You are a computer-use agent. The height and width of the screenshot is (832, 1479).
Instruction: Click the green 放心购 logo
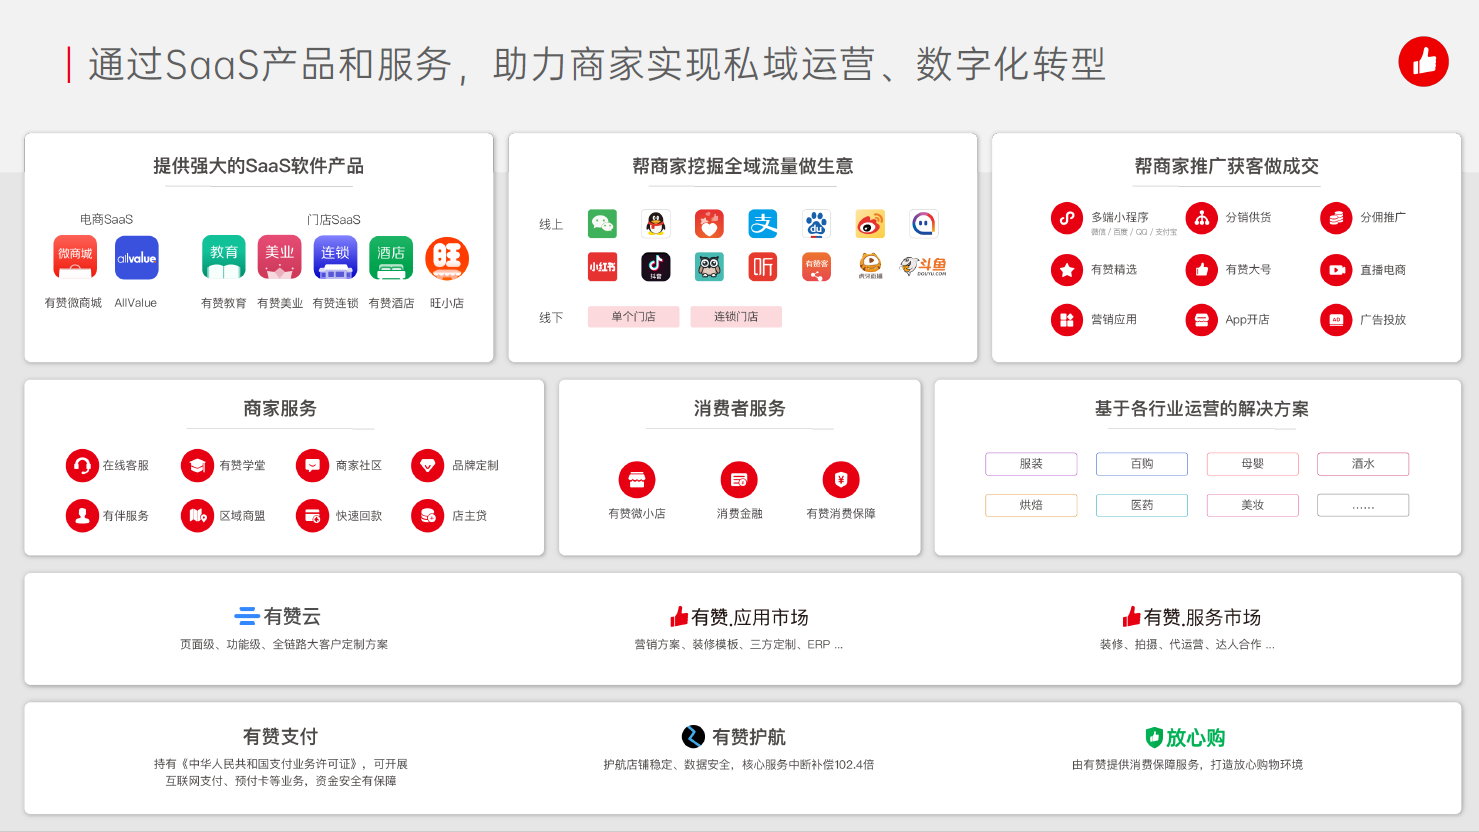(x=1185, y=738)
